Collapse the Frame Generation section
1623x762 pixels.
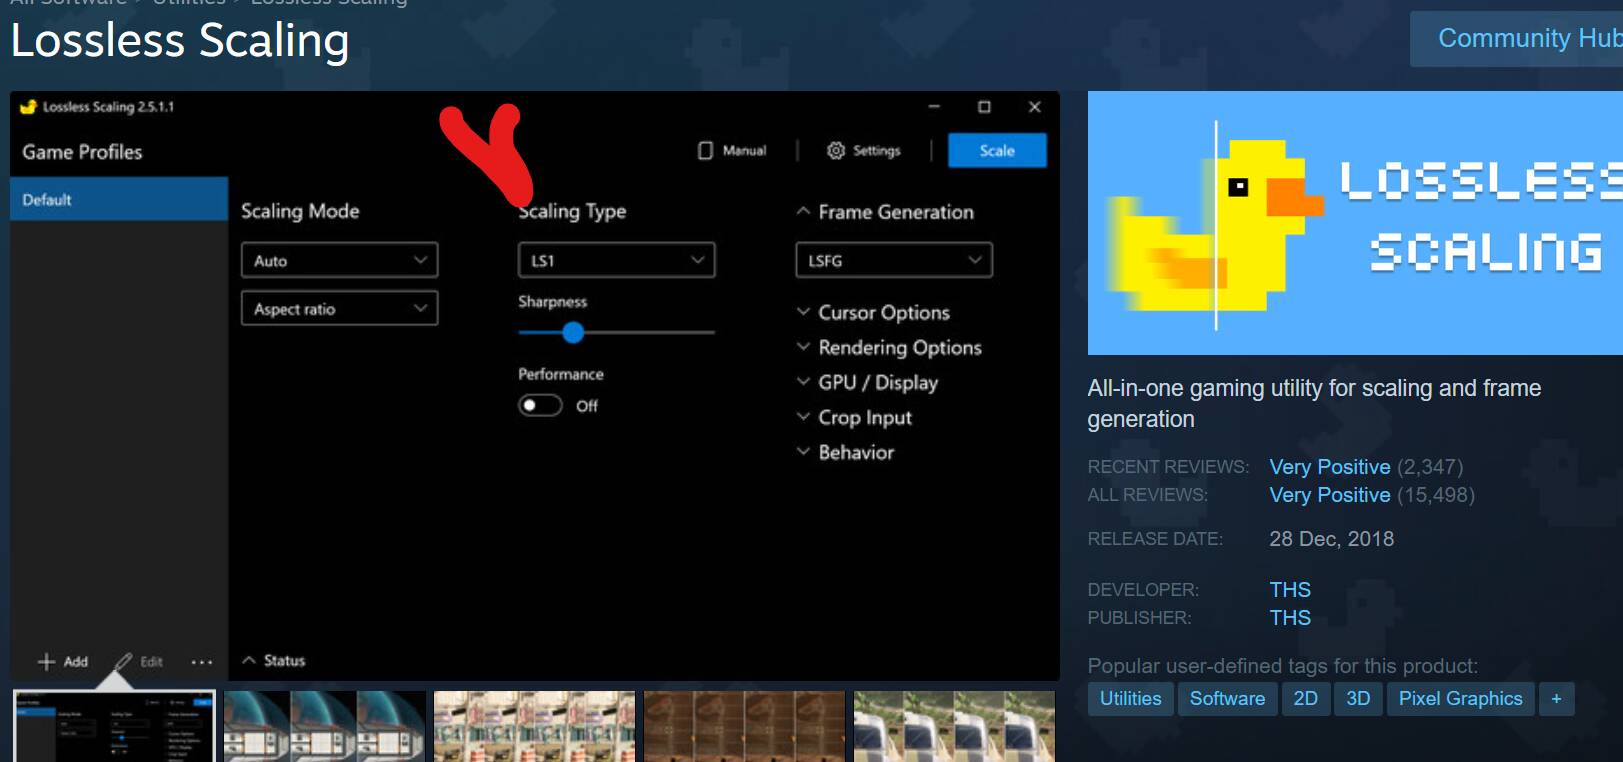803,212
